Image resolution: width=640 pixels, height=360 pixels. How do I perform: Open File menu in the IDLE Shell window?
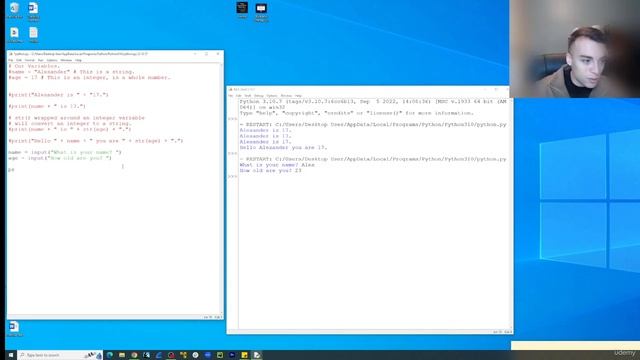(x=231, y=96)
